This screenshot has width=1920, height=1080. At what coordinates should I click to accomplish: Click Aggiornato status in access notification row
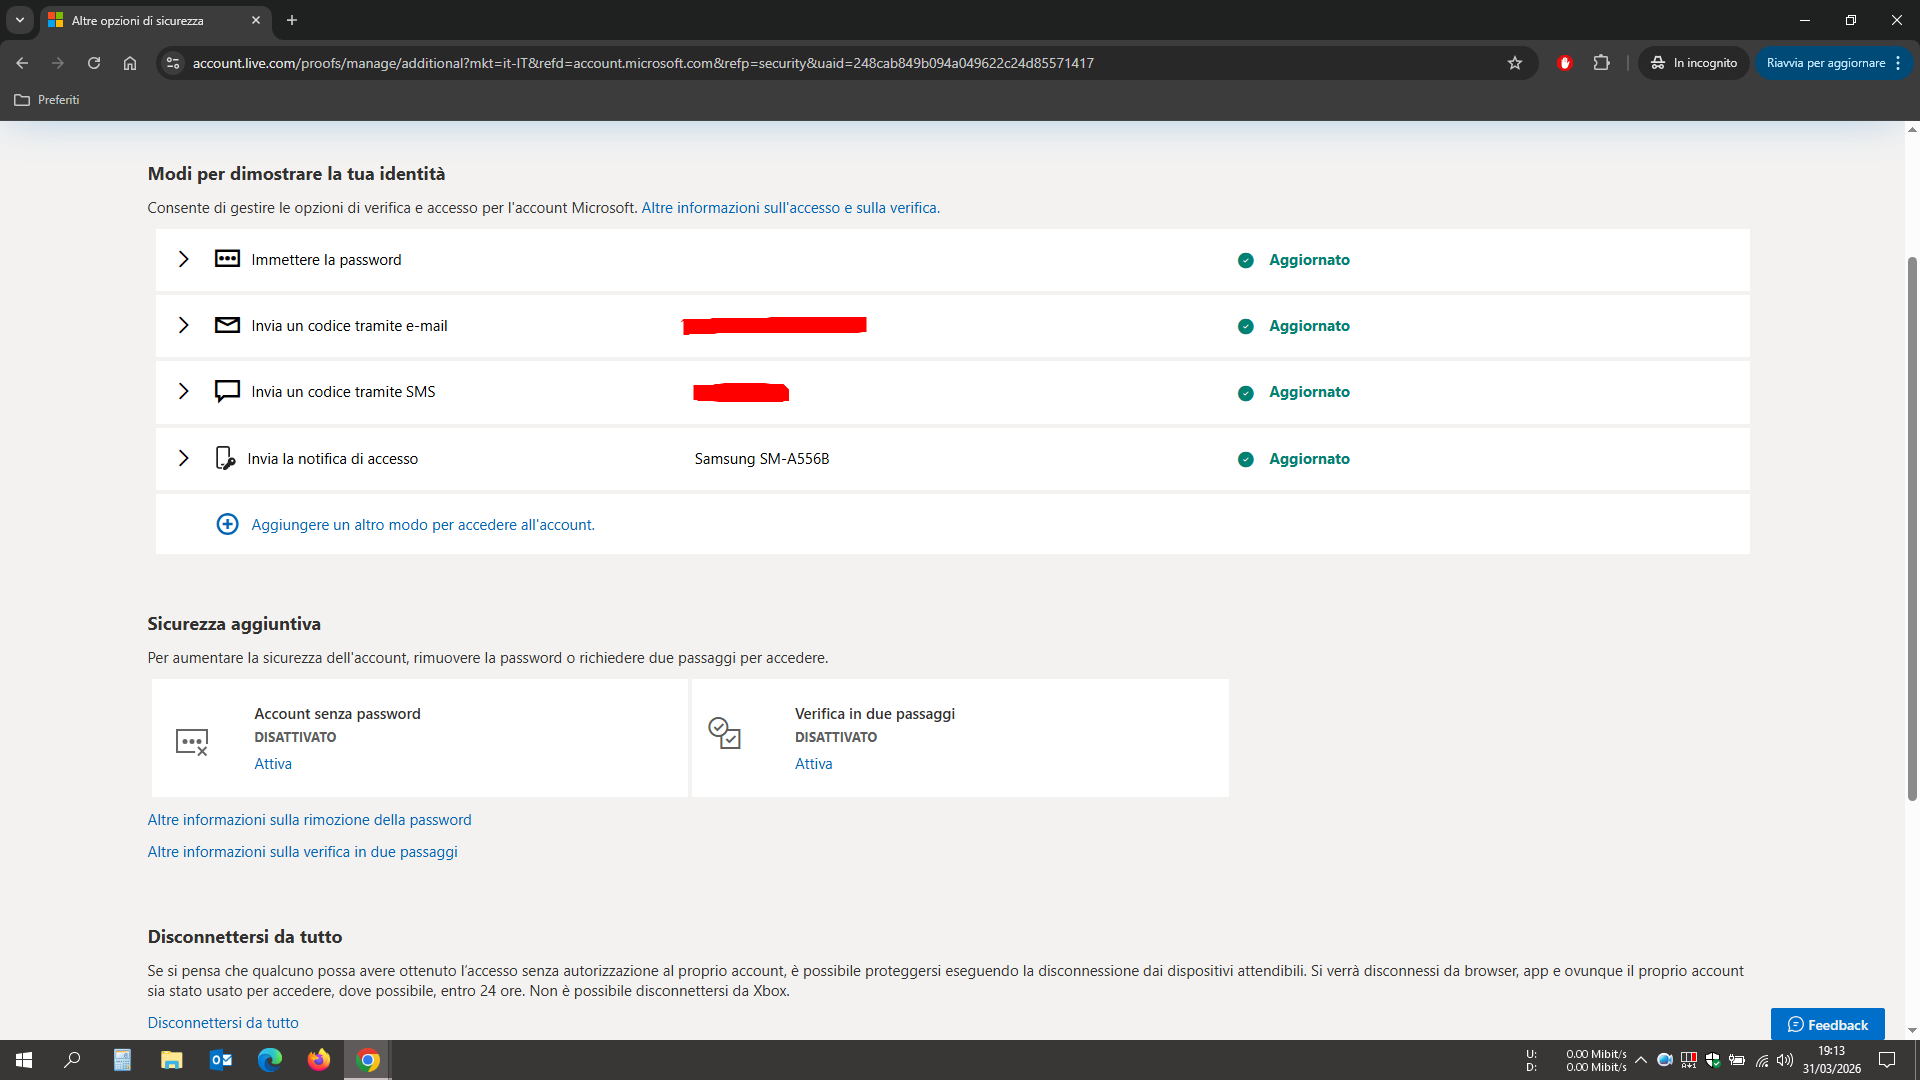click(x=1309, y=459)
